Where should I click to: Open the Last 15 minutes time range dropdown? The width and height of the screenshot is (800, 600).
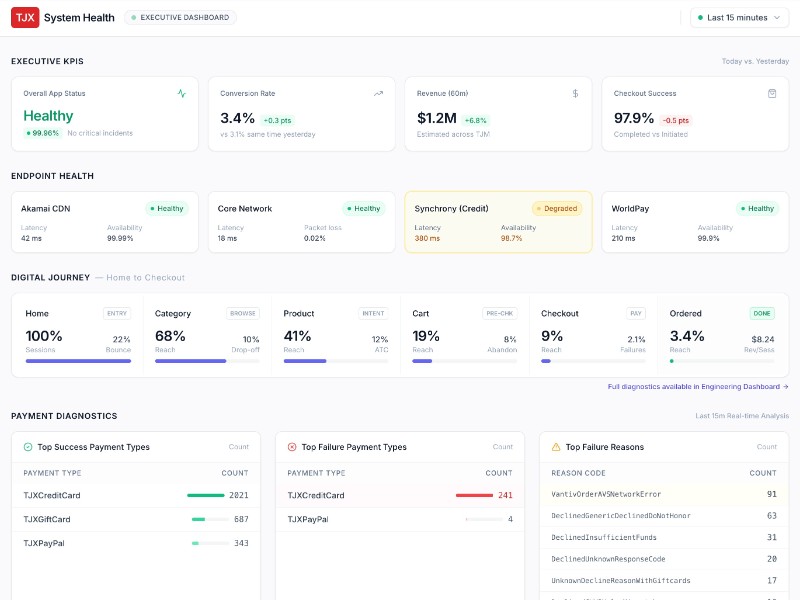(x=738, y=17)
